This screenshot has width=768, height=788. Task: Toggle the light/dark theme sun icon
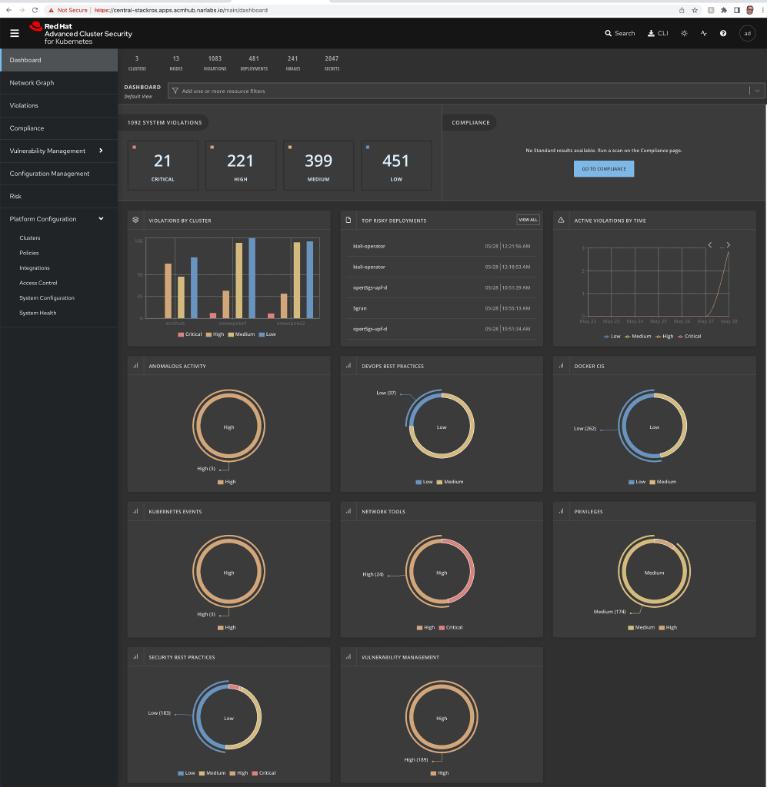684,33
